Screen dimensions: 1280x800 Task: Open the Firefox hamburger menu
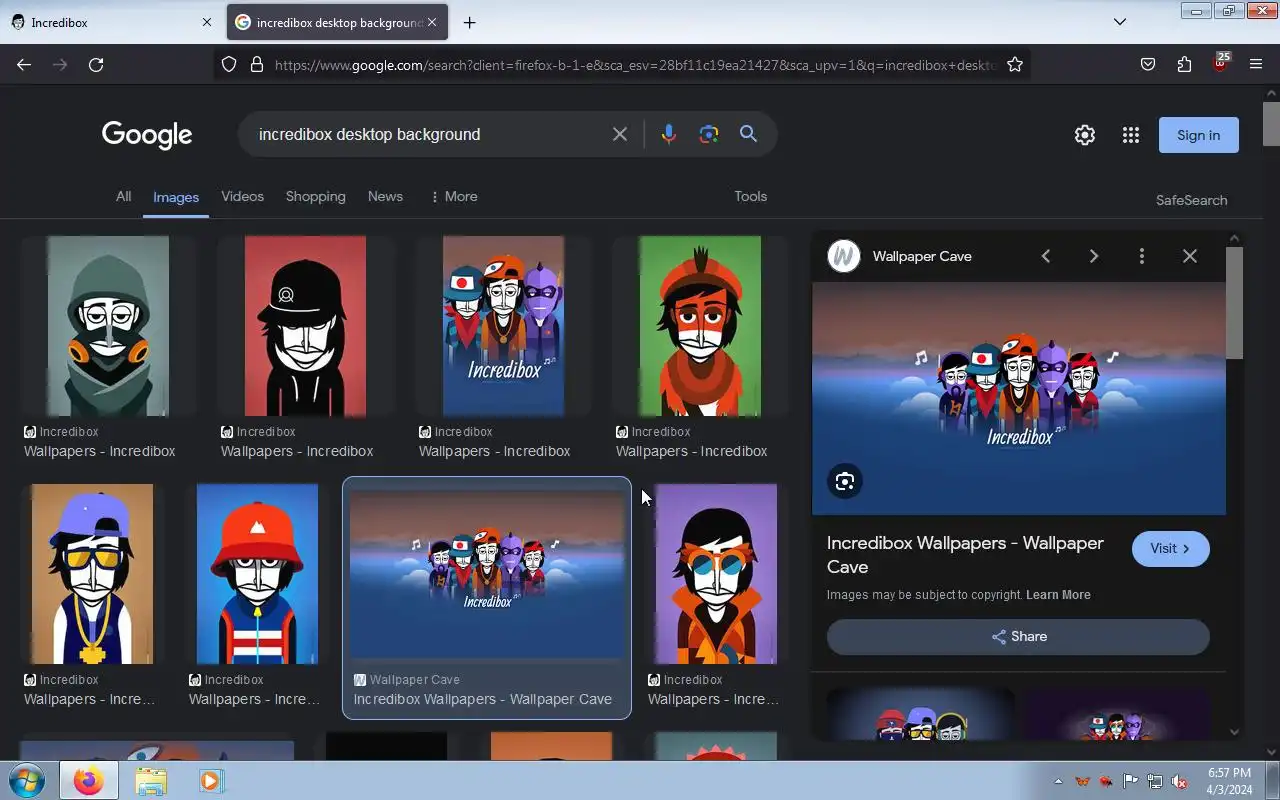tap(1256, 64)
